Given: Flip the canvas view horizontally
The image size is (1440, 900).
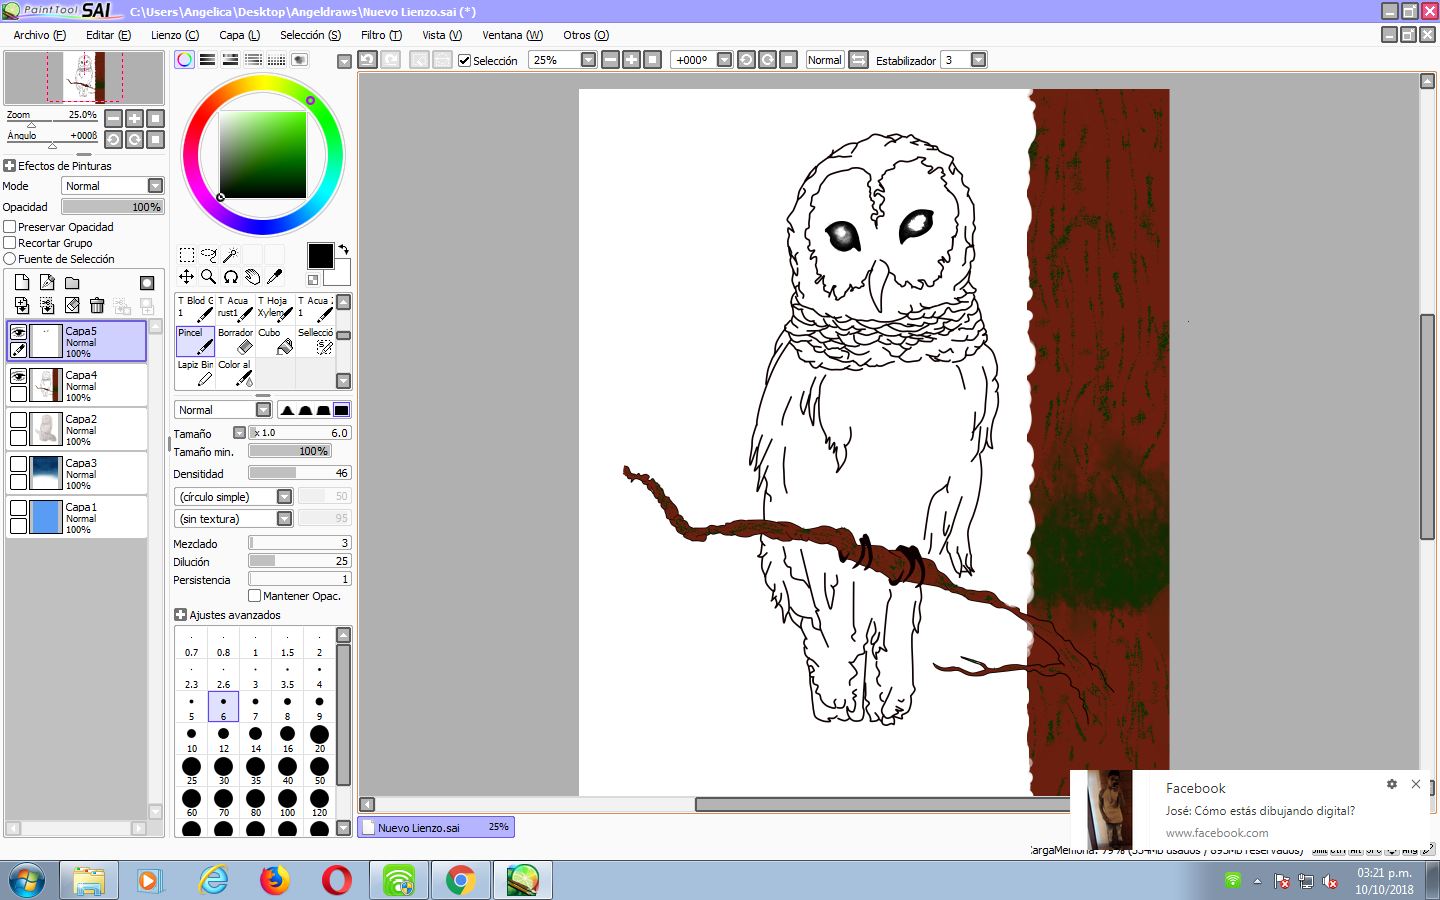Looking at the screenshot, I should [x=858, y=60].
